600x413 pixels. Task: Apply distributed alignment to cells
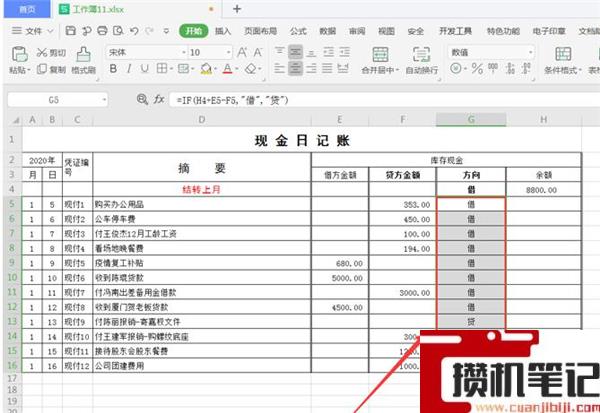click(x=343, y=69)
